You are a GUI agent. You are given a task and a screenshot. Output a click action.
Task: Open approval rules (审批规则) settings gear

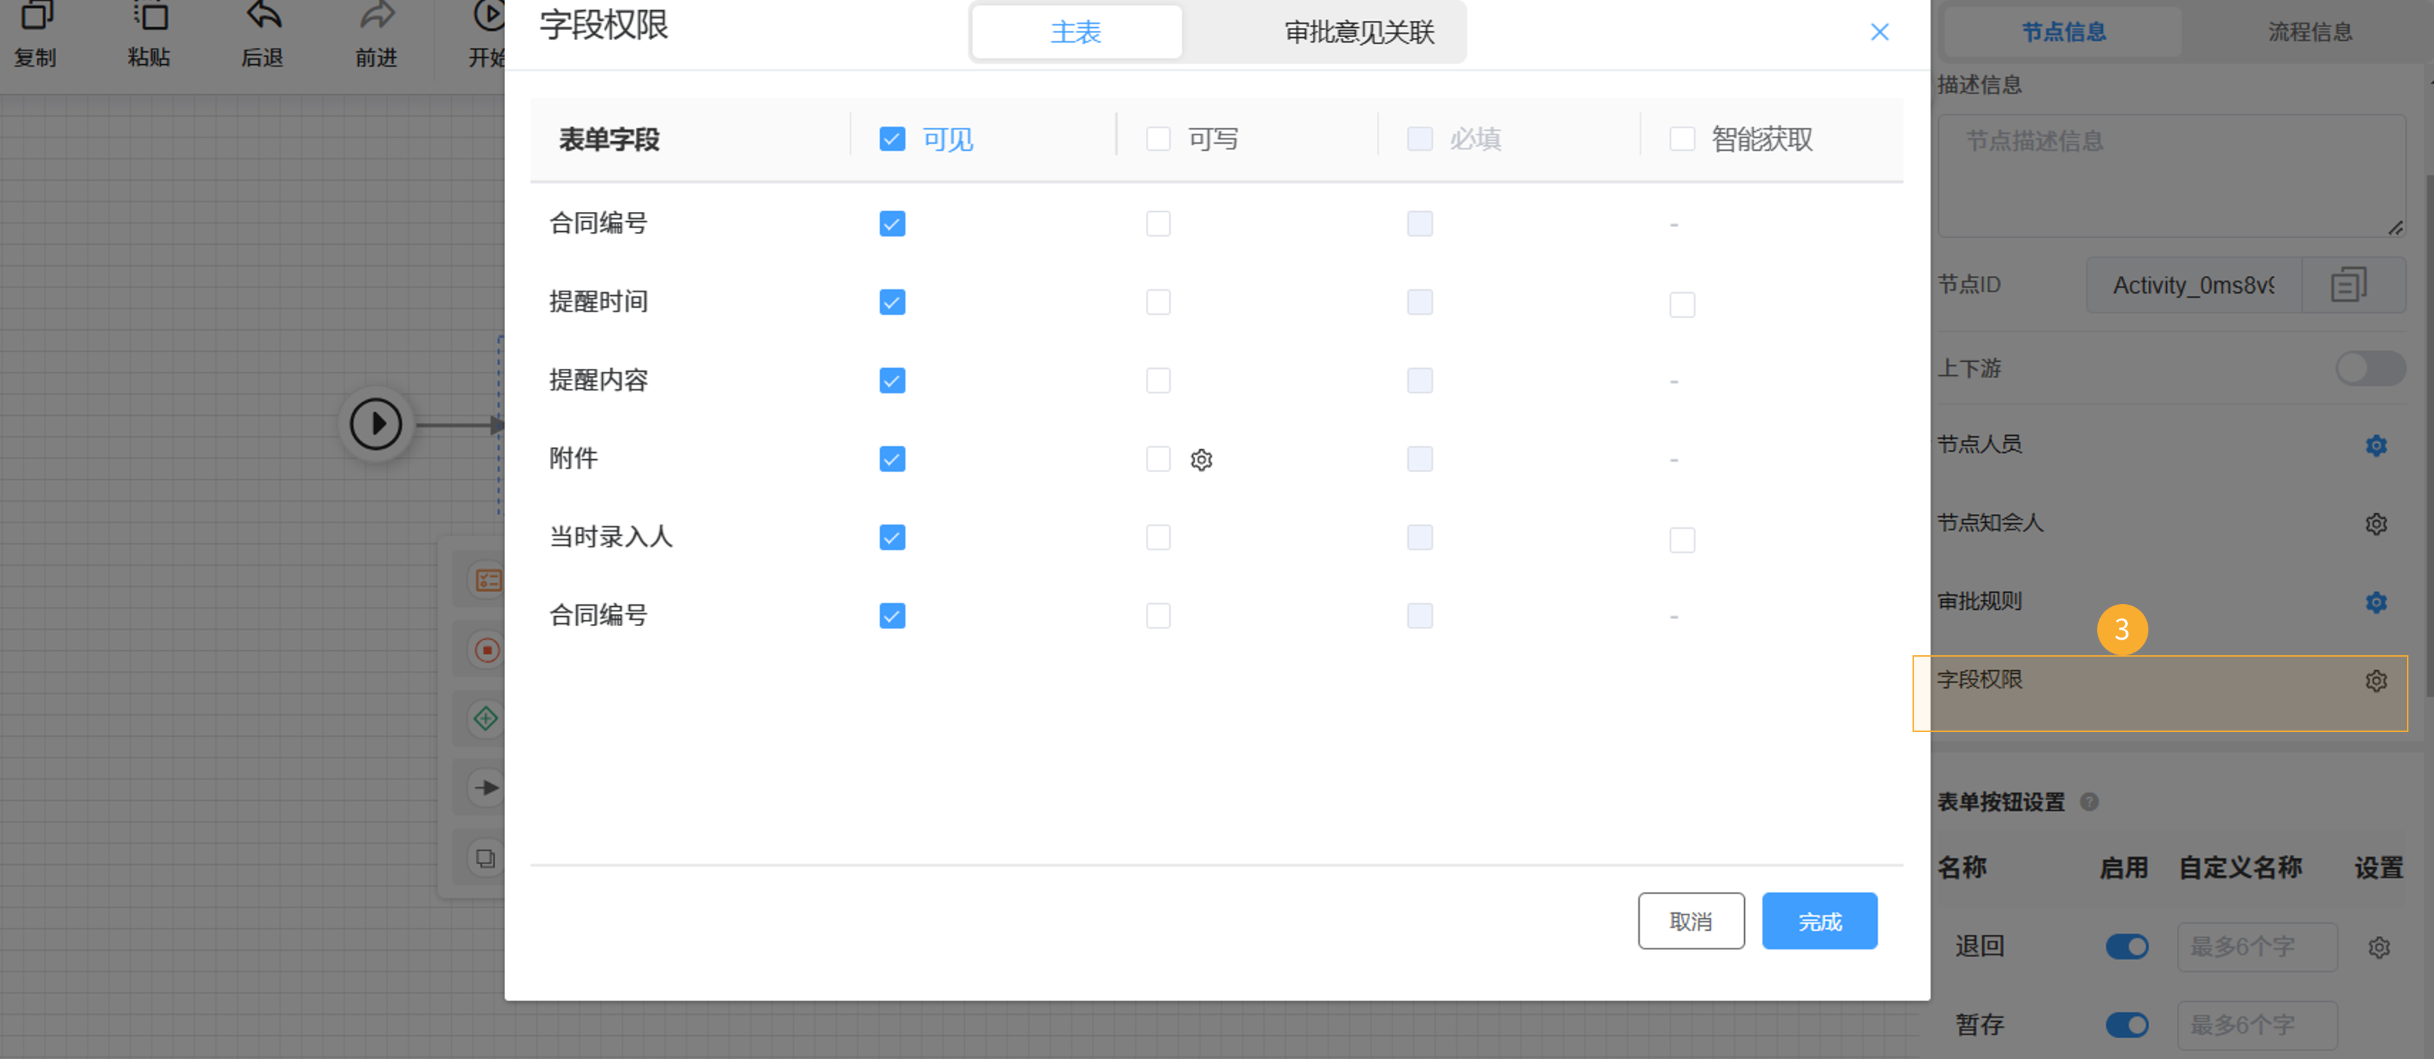2376,602
